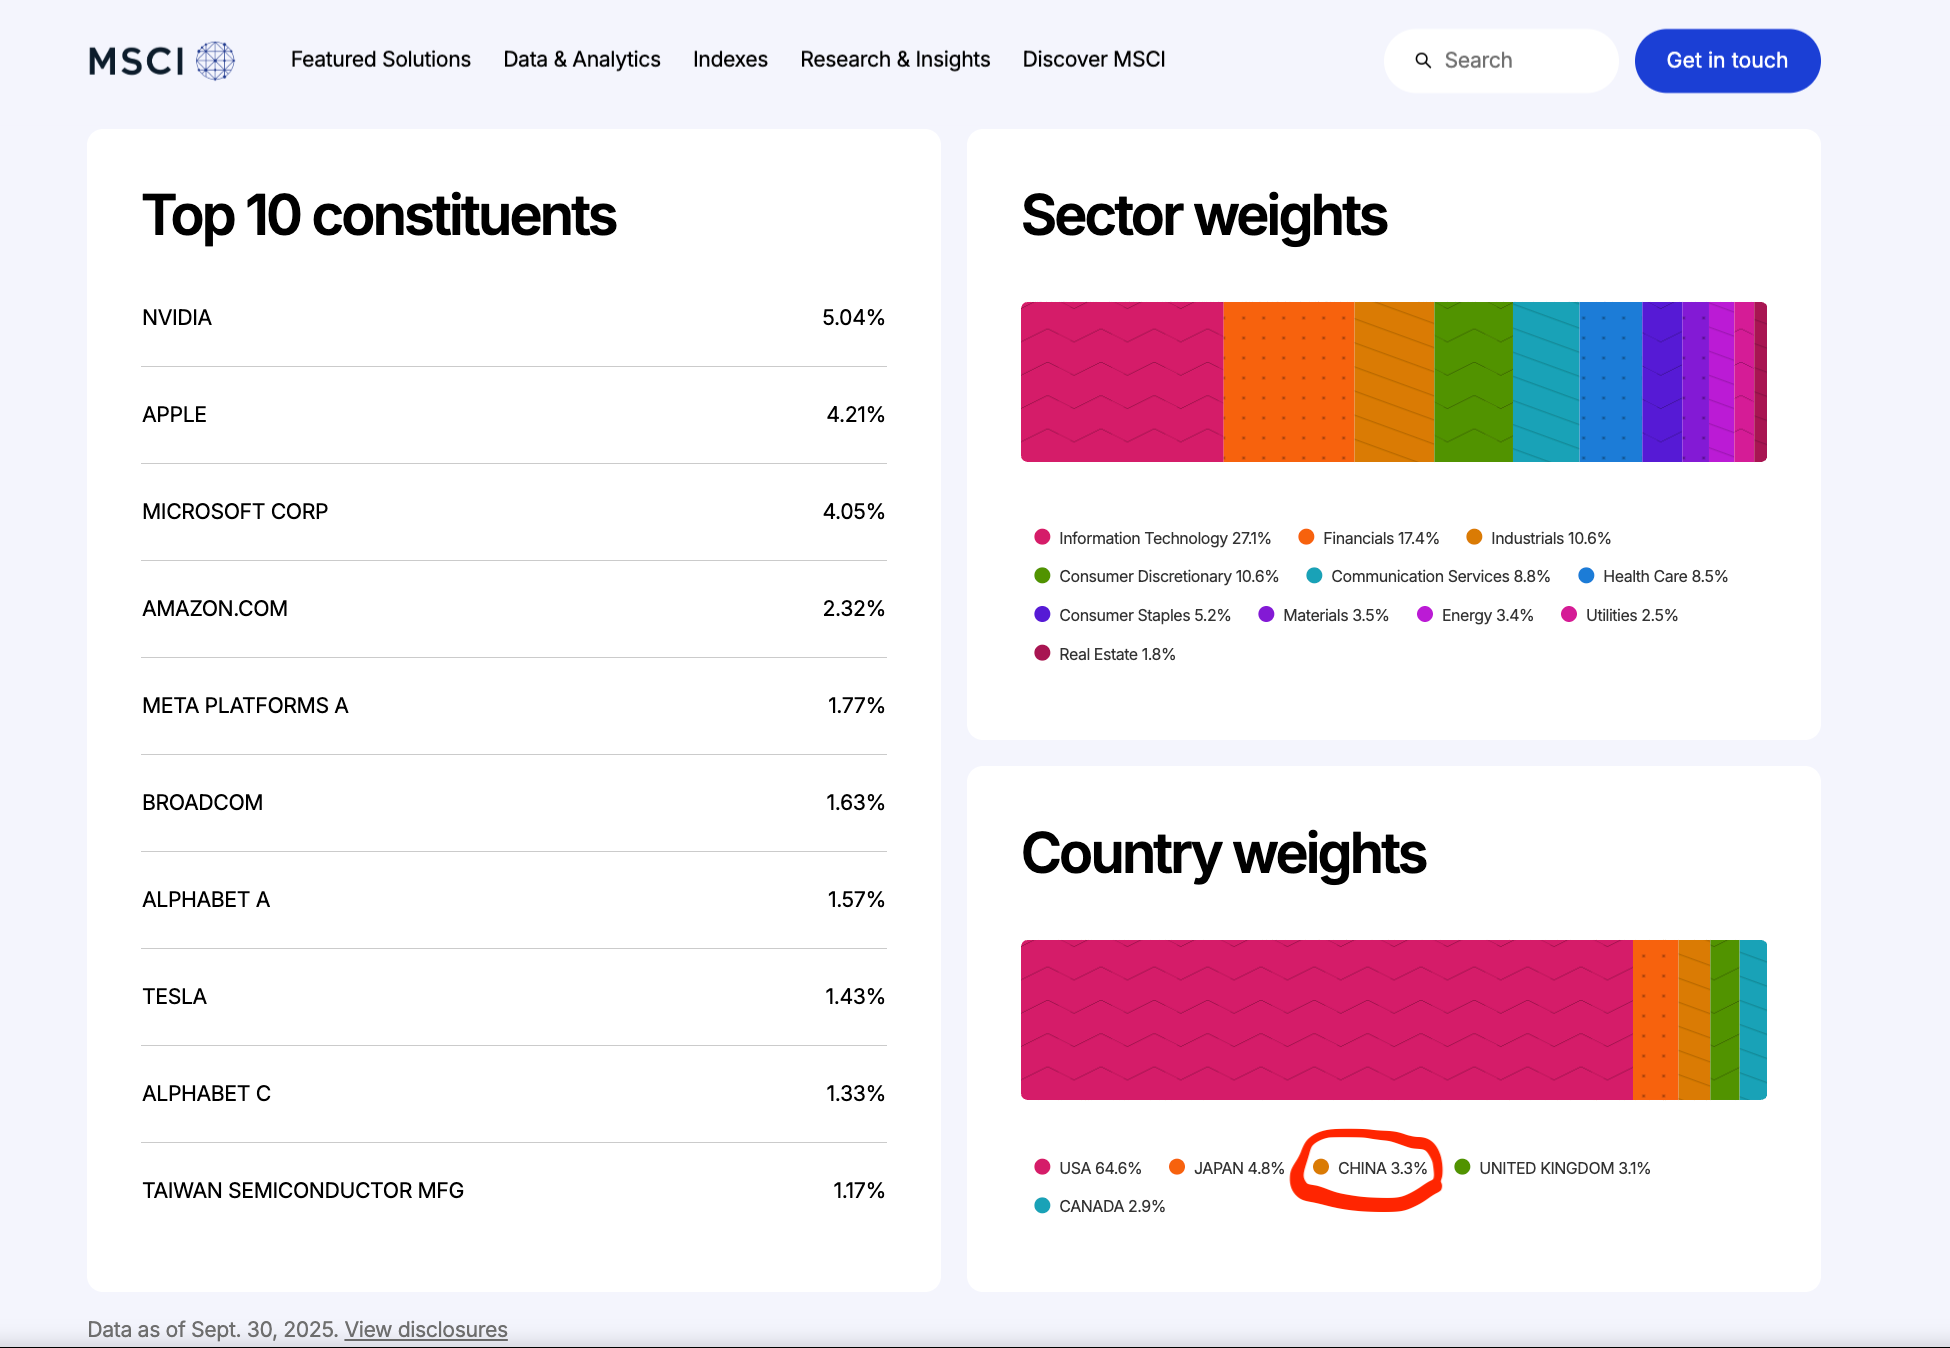Click the MSCI globe logo icon
This screenshot has width=1950, height=1348.
pyautogui.click(x=215, y=61)
